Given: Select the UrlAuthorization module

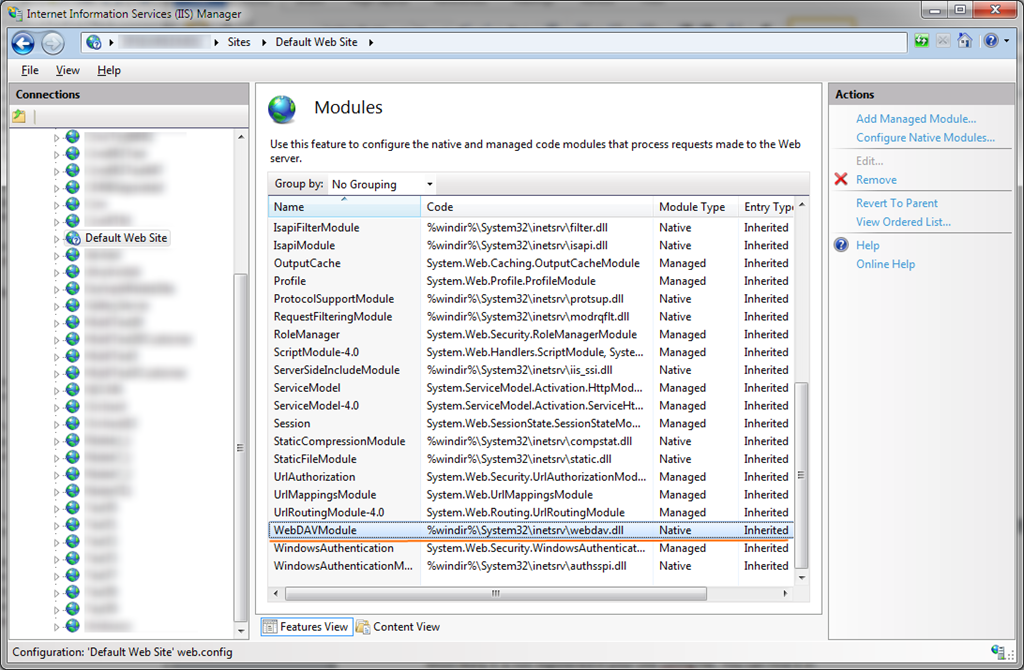Looking at the screenshot, I should (x=532, y=477).
